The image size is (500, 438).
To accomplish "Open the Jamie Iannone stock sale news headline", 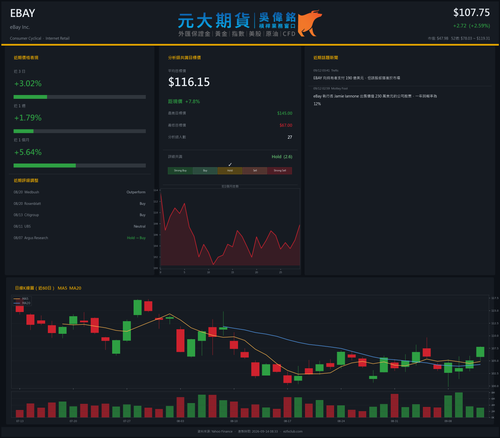I will point(375,100).
